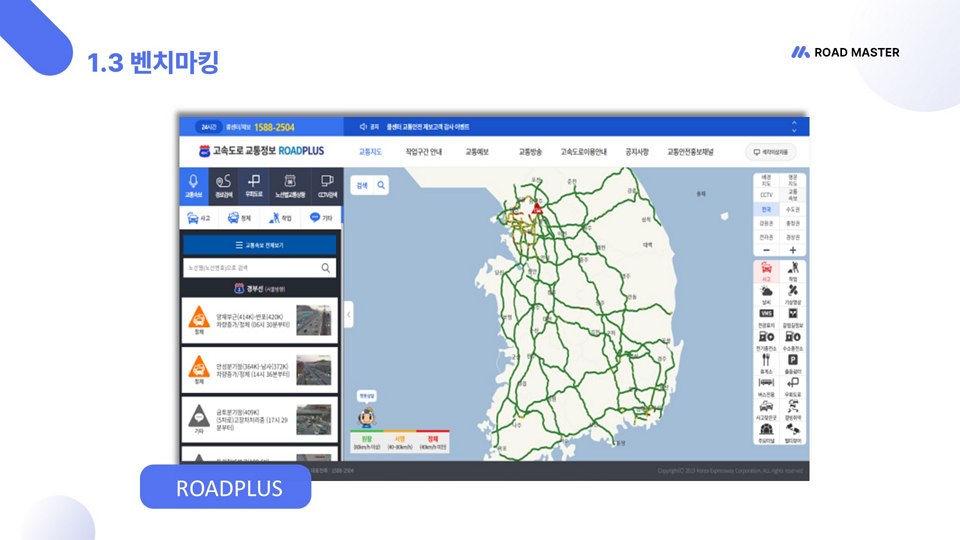Switch to 배경지도 base map
Image resolution: width=960 pixels, height=540 pixels.
(x=766, y=181)
